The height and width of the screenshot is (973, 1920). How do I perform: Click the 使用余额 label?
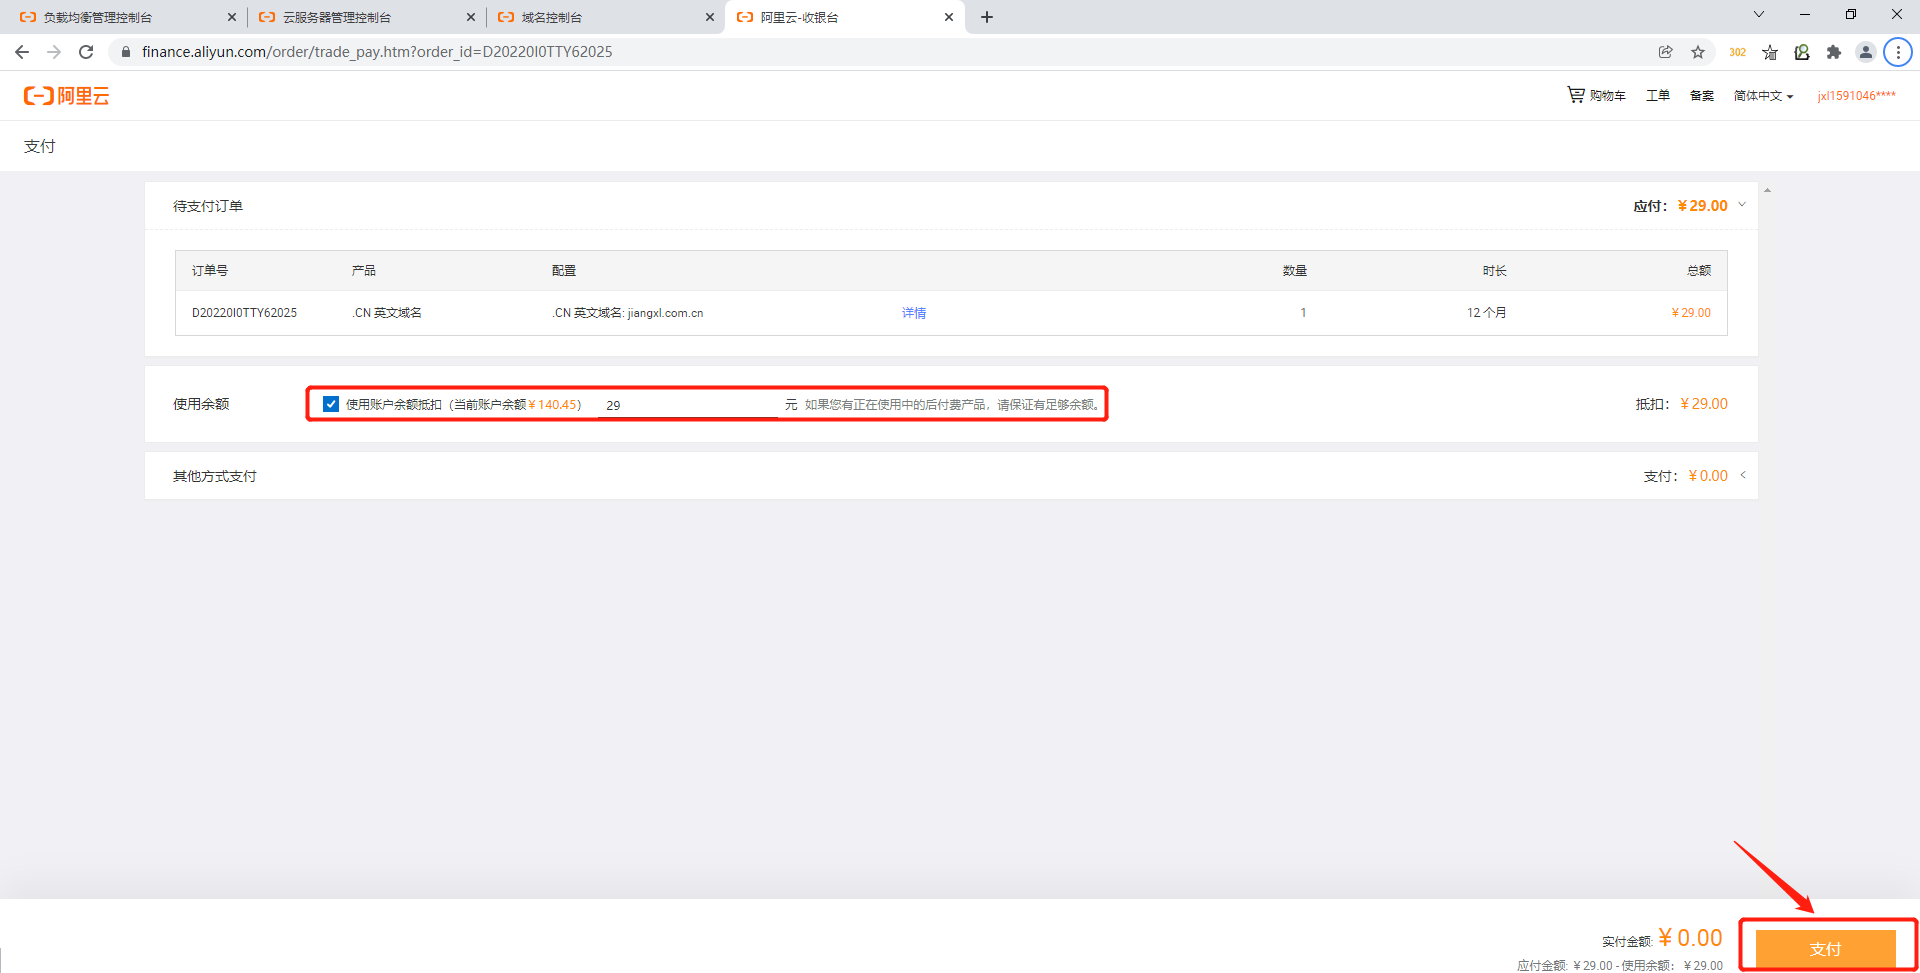point(201,404)
